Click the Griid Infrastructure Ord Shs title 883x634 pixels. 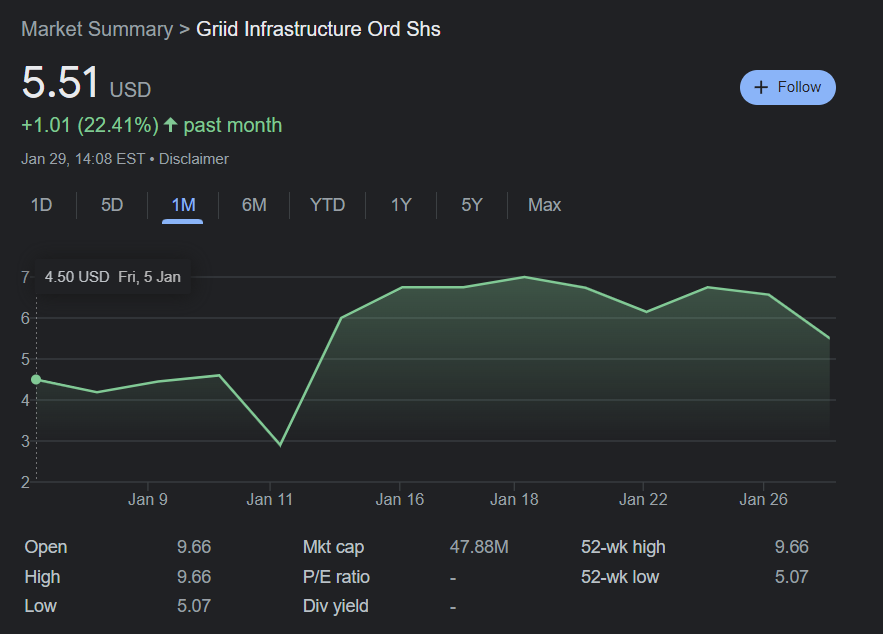pyautogui.click(x=318, y=29)
